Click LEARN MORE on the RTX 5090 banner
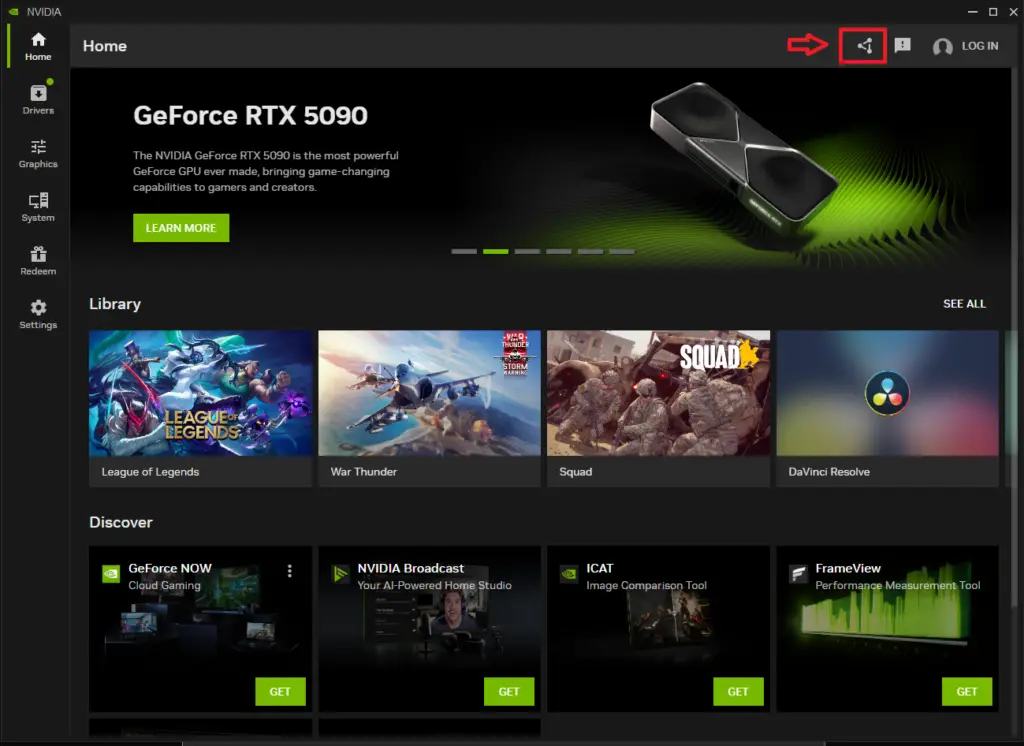The width and height of the screenshot is (1024, 746). point(181,228)
